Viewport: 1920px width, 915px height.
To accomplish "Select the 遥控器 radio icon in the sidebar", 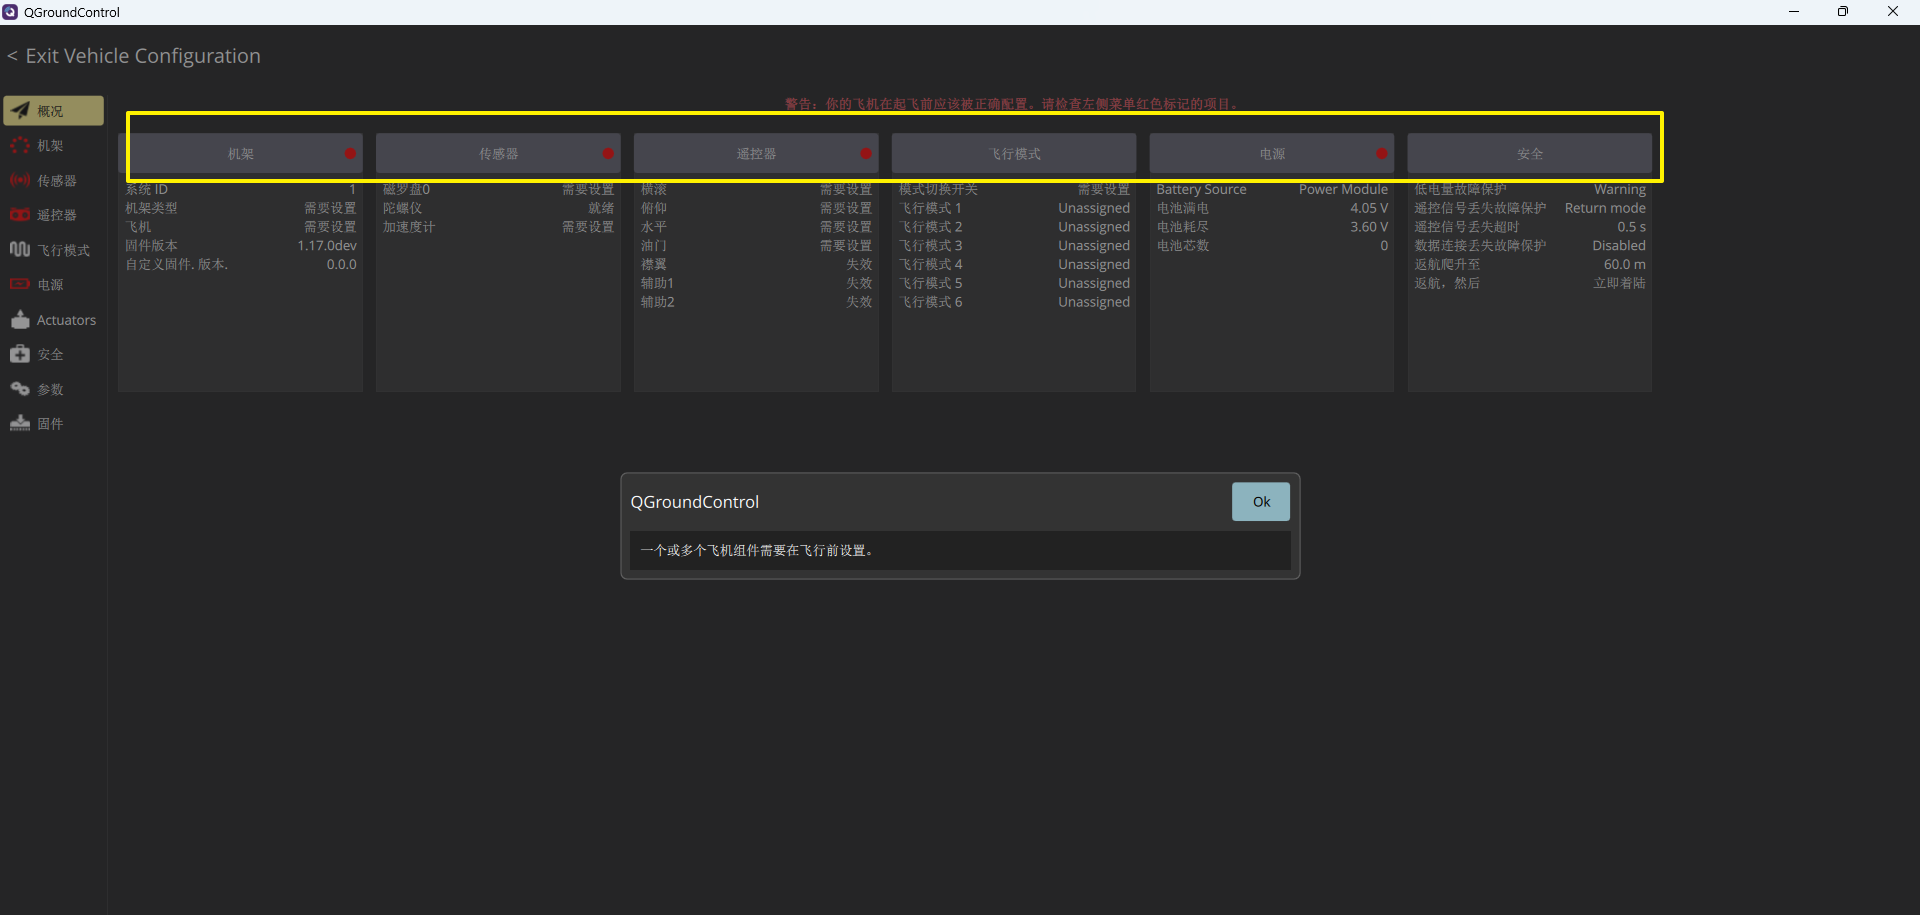I will click(x=20, y=215).
